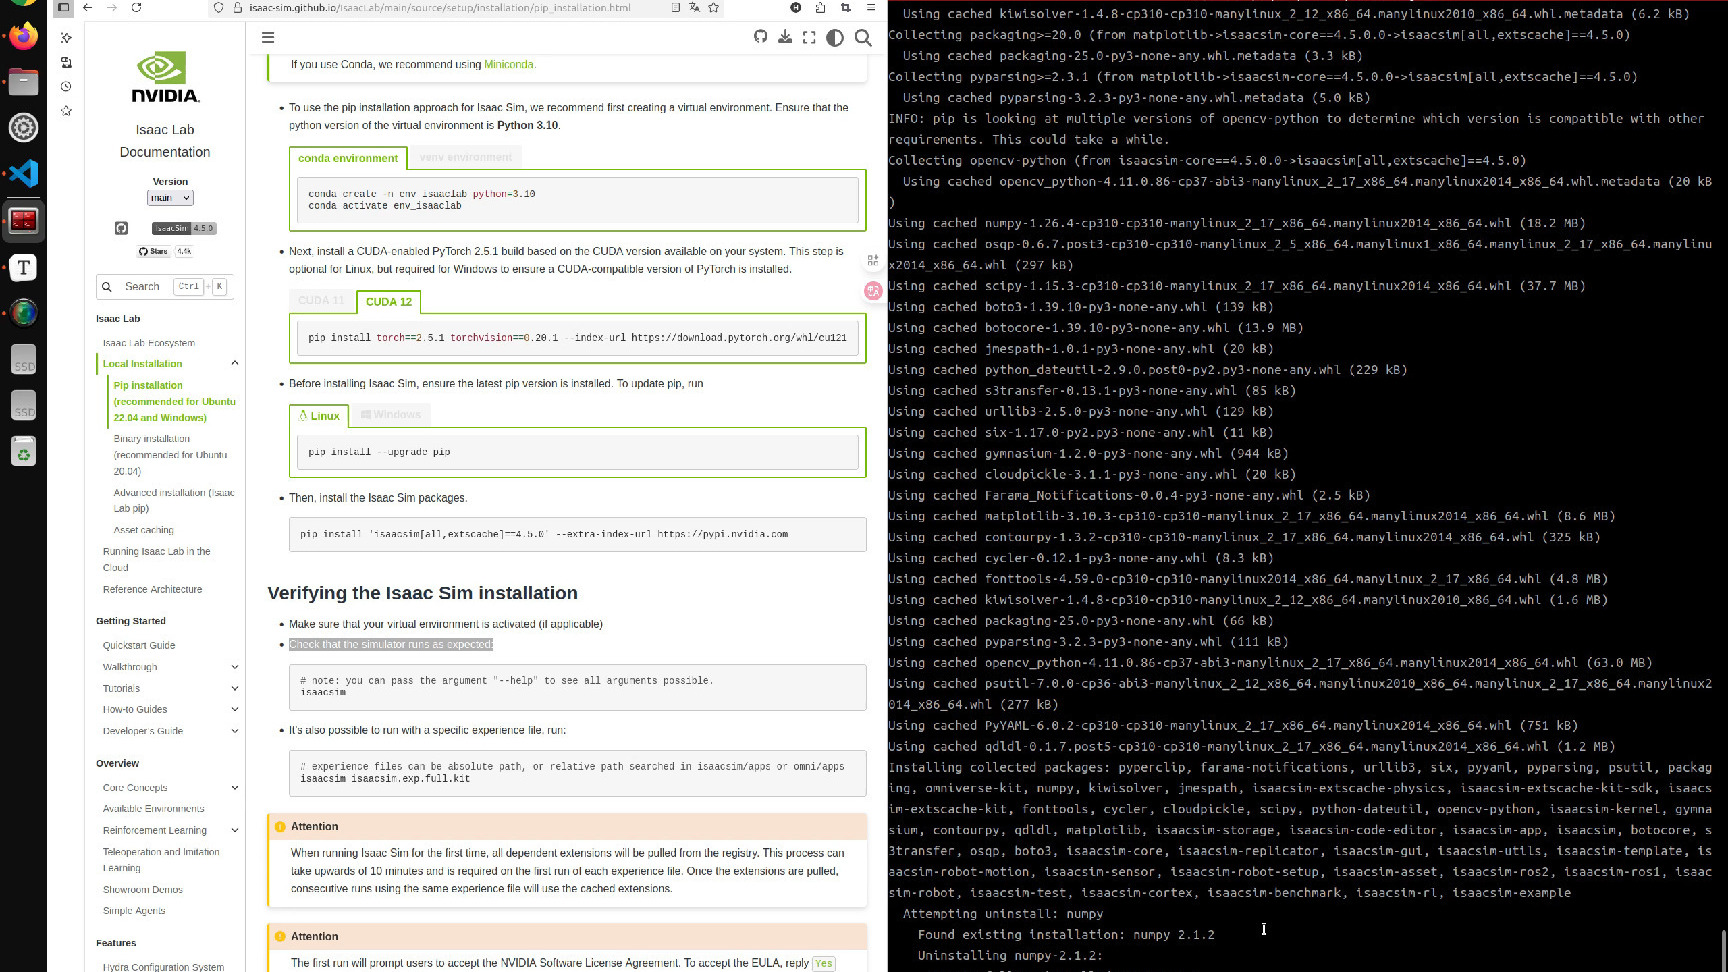Screen dimensions: 1728x972
Task: Open the Miniconda link
Action: (x=509, y=64)
